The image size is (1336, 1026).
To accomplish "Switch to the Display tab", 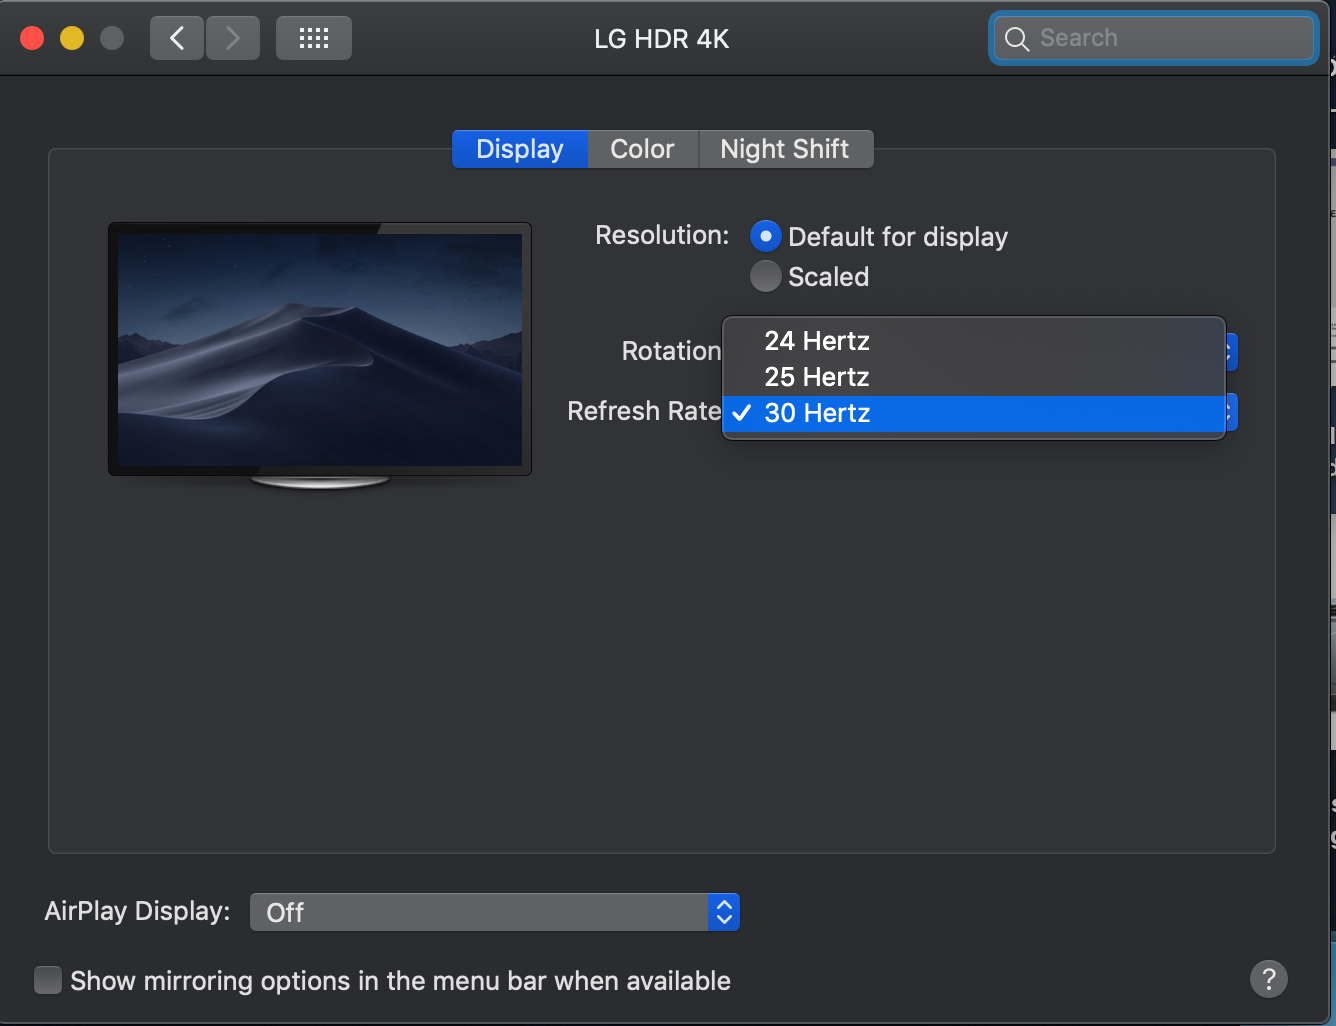I will click(x=520, y=149).
